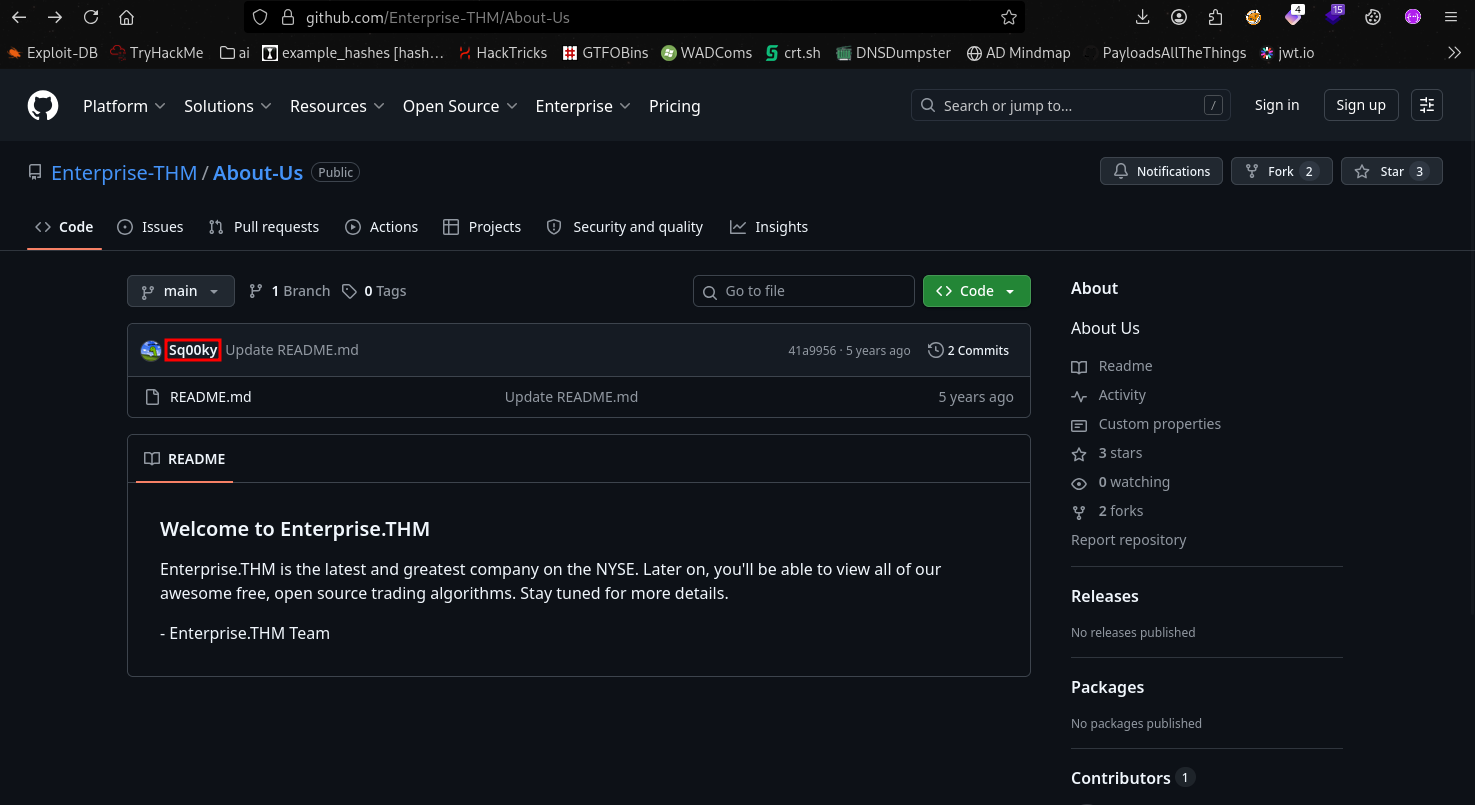Click the Sign up button

(1361, 105)
